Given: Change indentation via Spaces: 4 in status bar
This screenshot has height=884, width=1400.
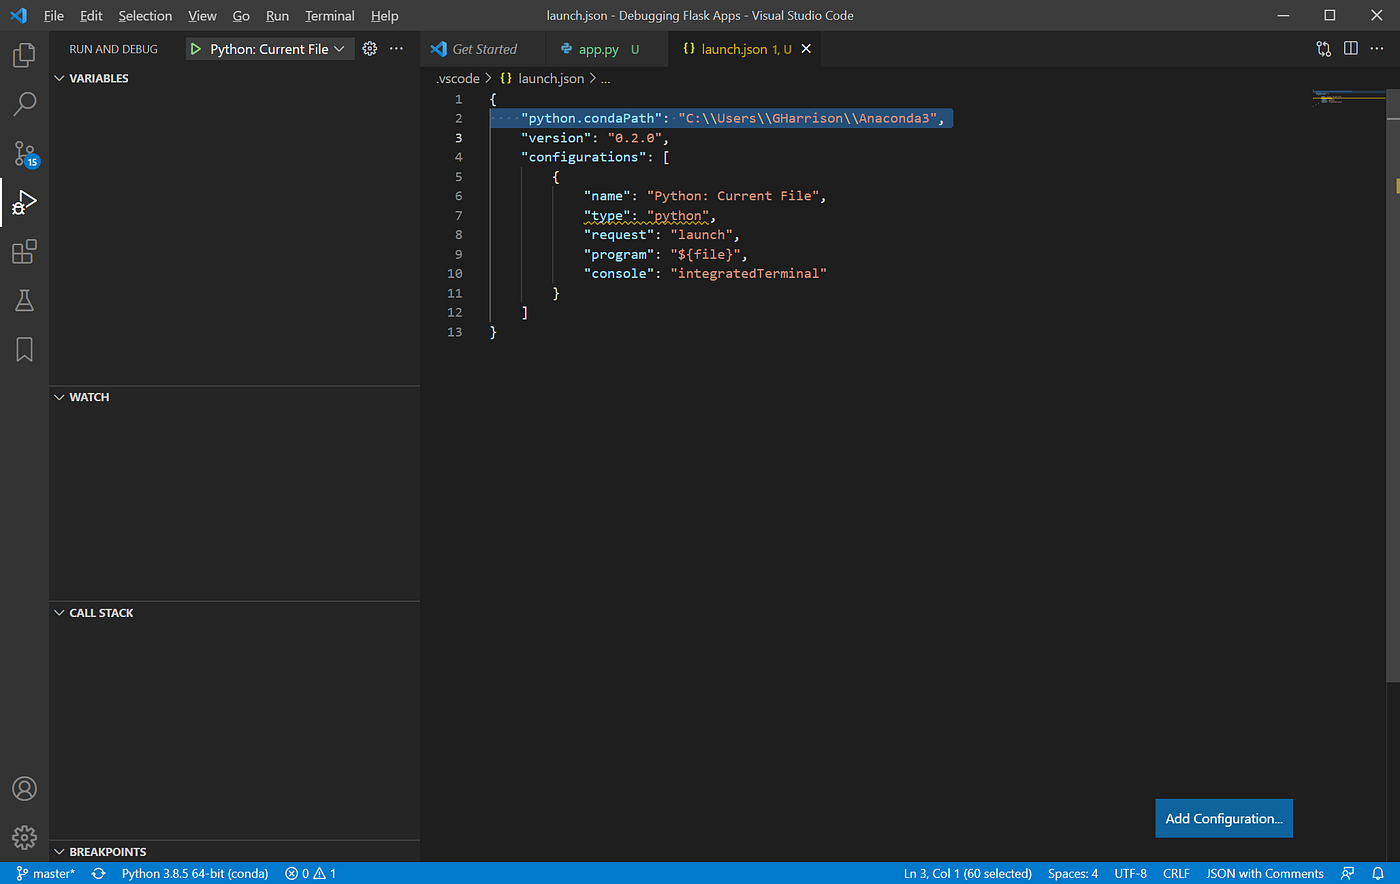Looking at the screenshot, I should click(1072, 873).
